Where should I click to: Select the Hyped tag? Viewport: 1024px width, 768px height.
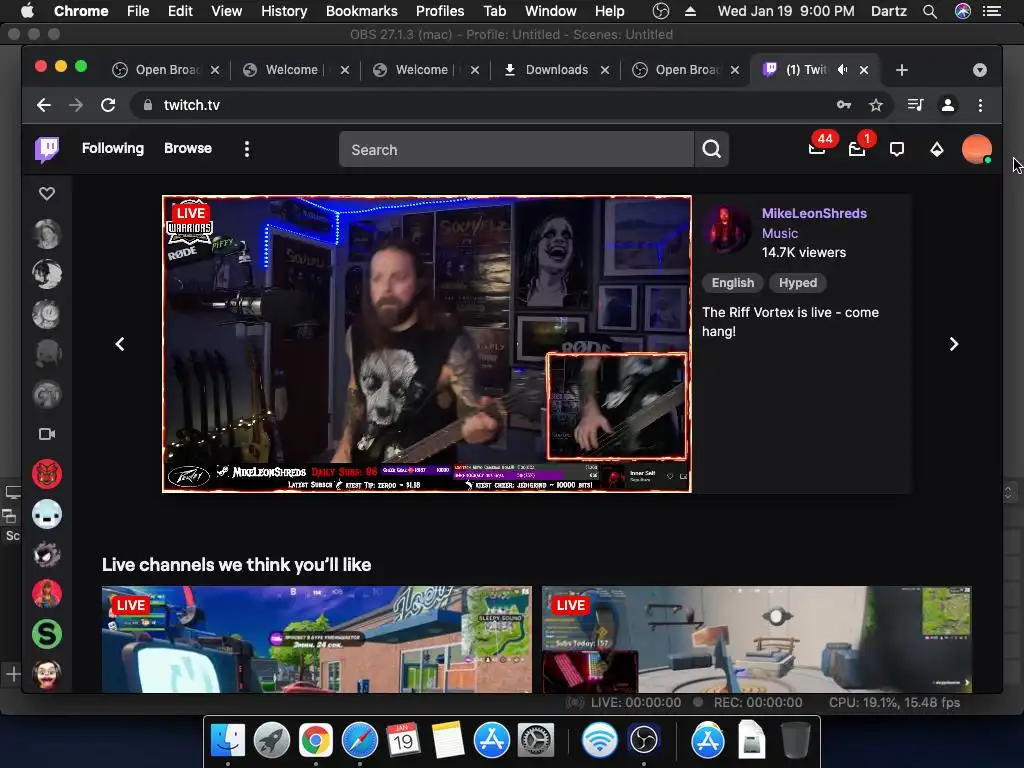[798, 283]
